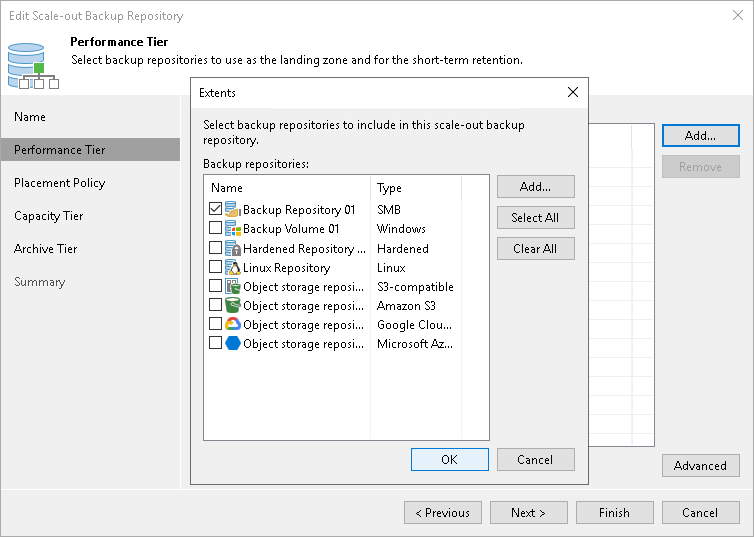Enable the Linux Repository checkbox

click(215, 267)
